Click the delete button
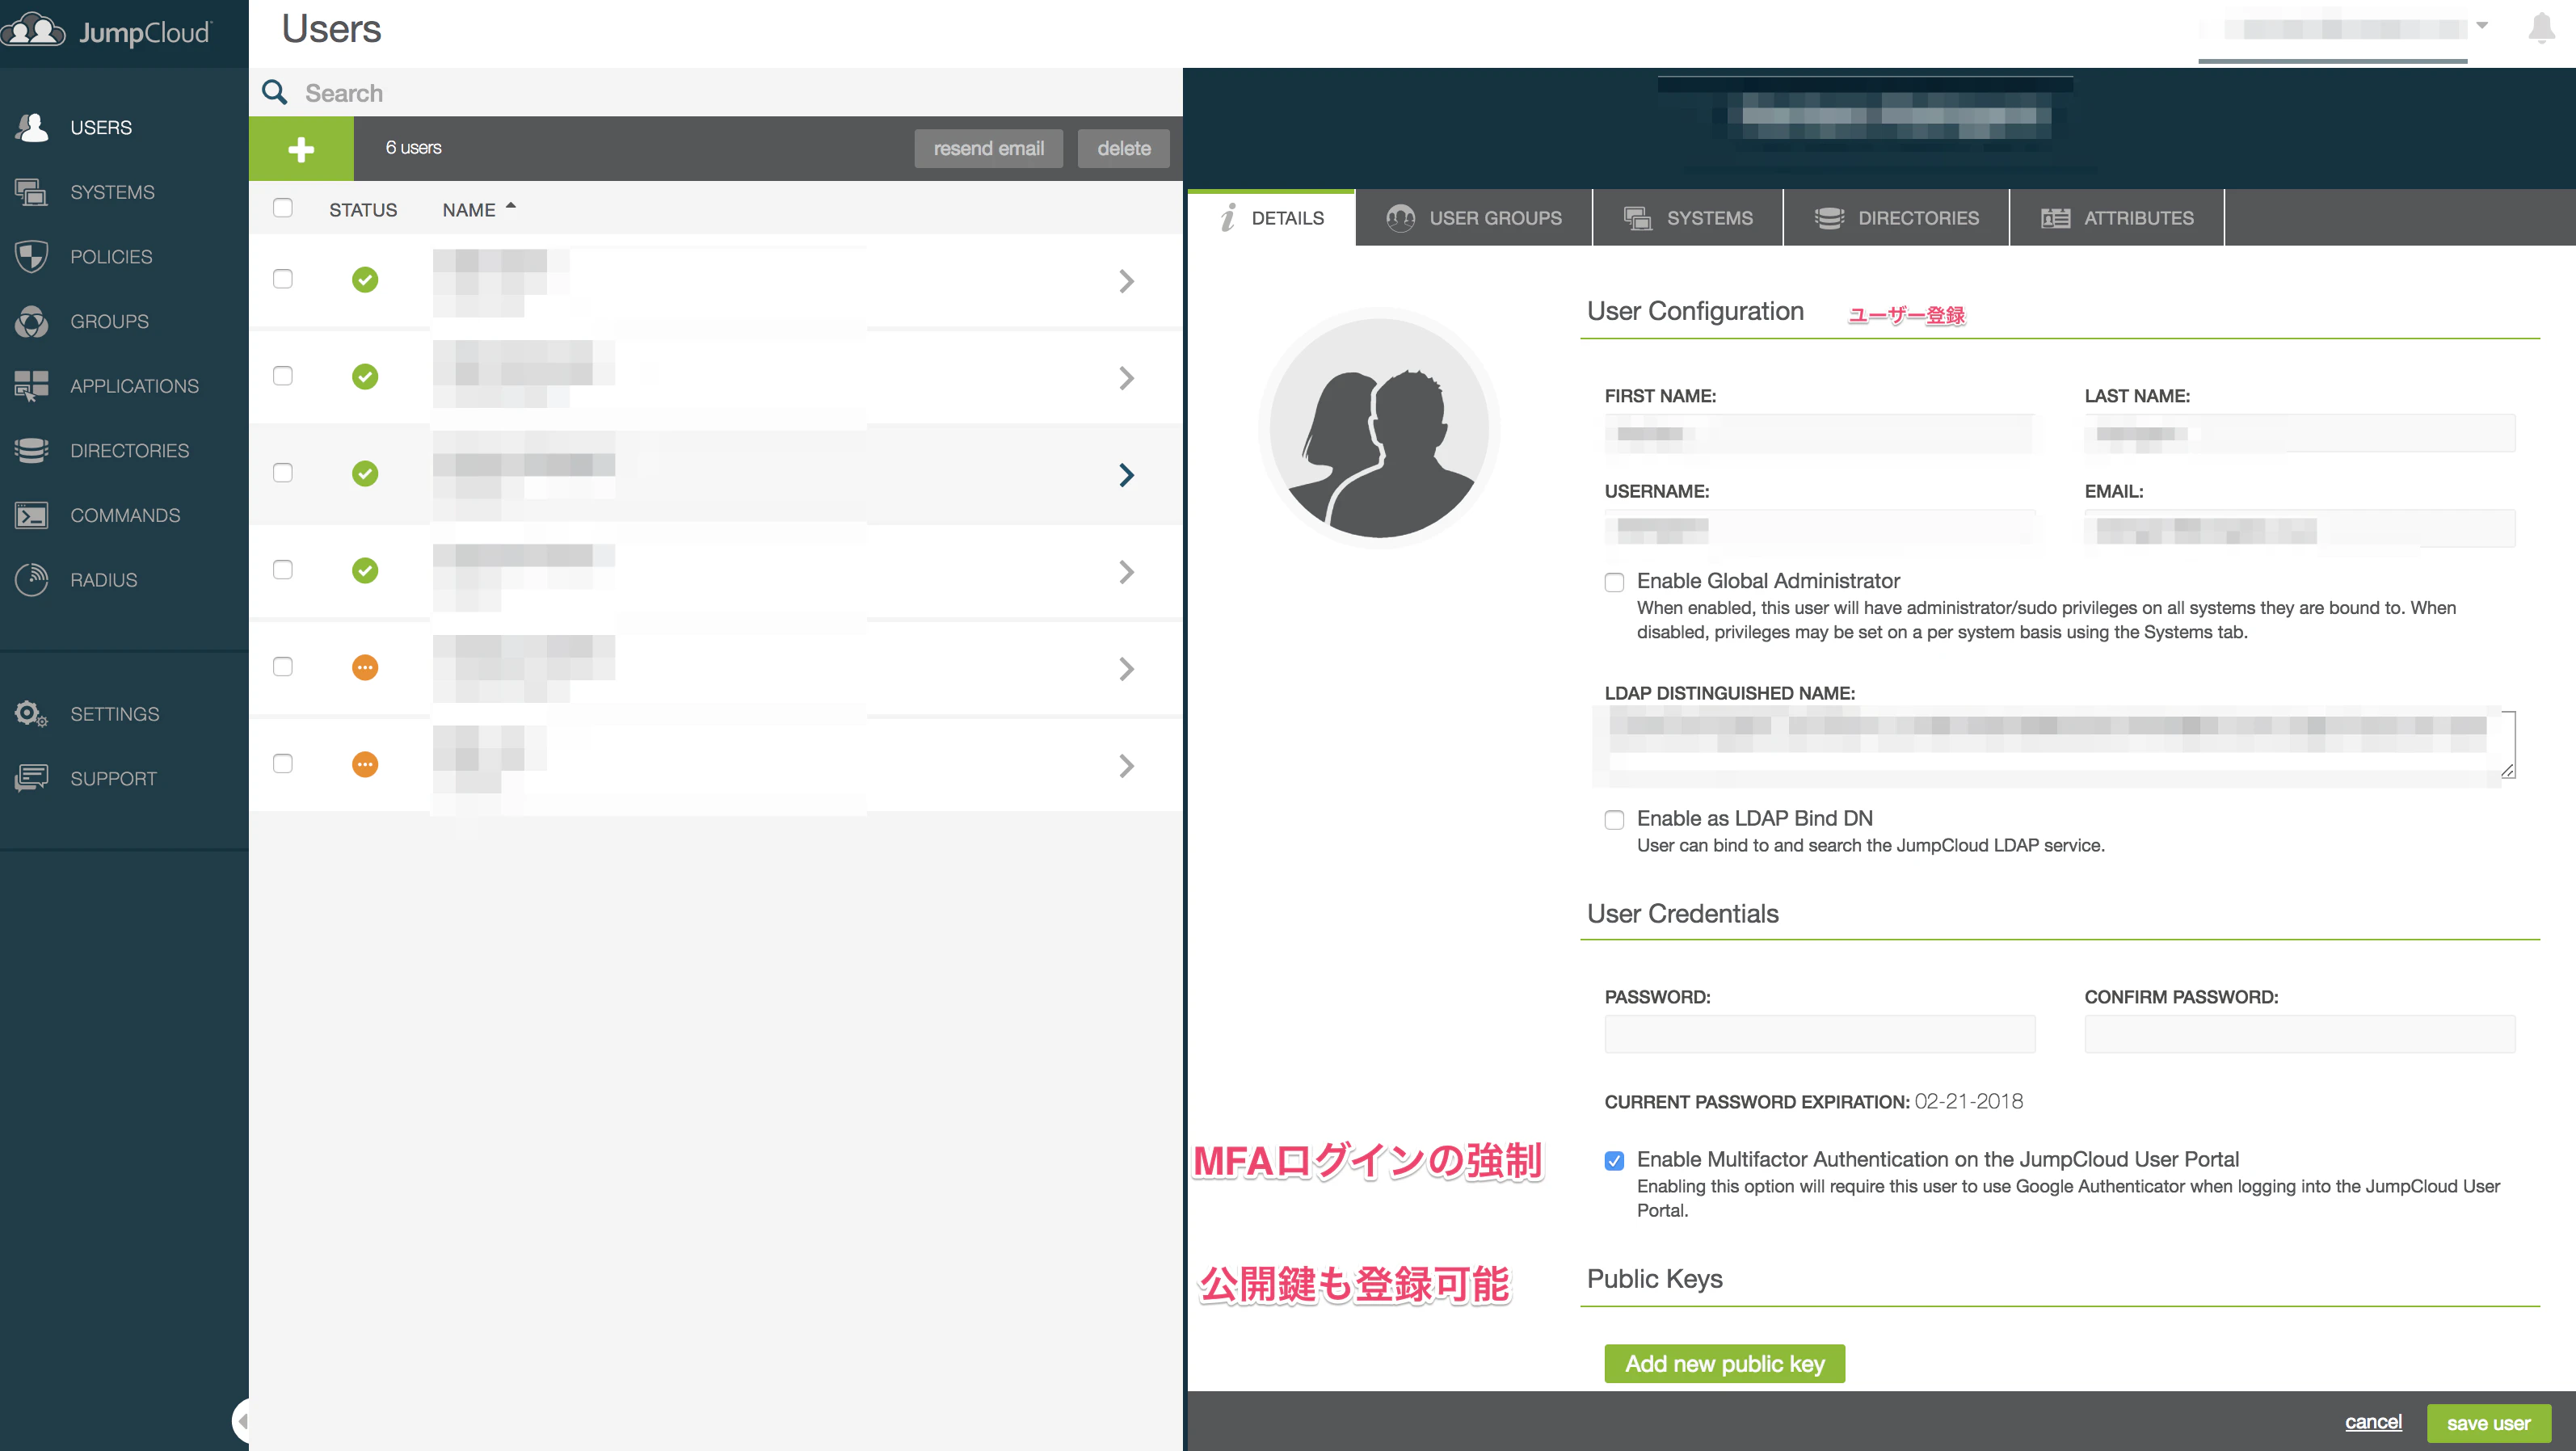 1124,148
